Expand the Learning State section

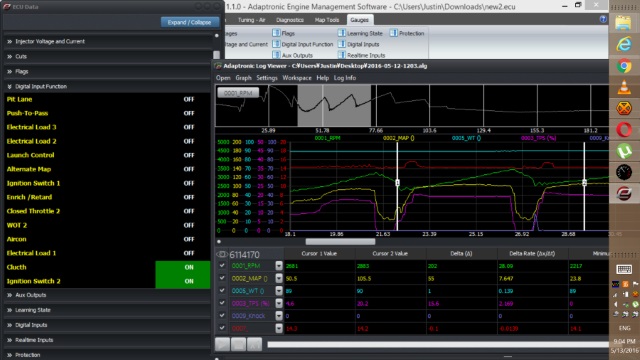108,310
